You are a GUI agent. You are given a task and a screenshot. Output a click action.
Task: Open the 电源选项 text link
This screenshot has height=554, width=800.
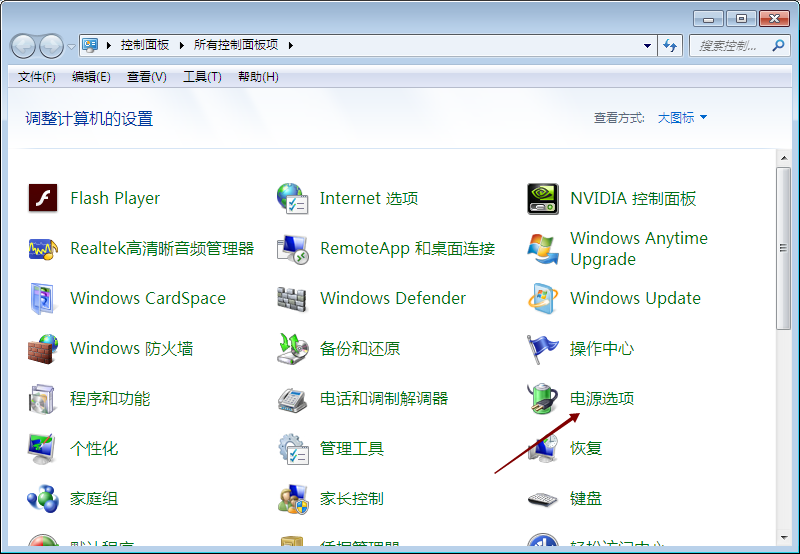[x=602, y=398]
